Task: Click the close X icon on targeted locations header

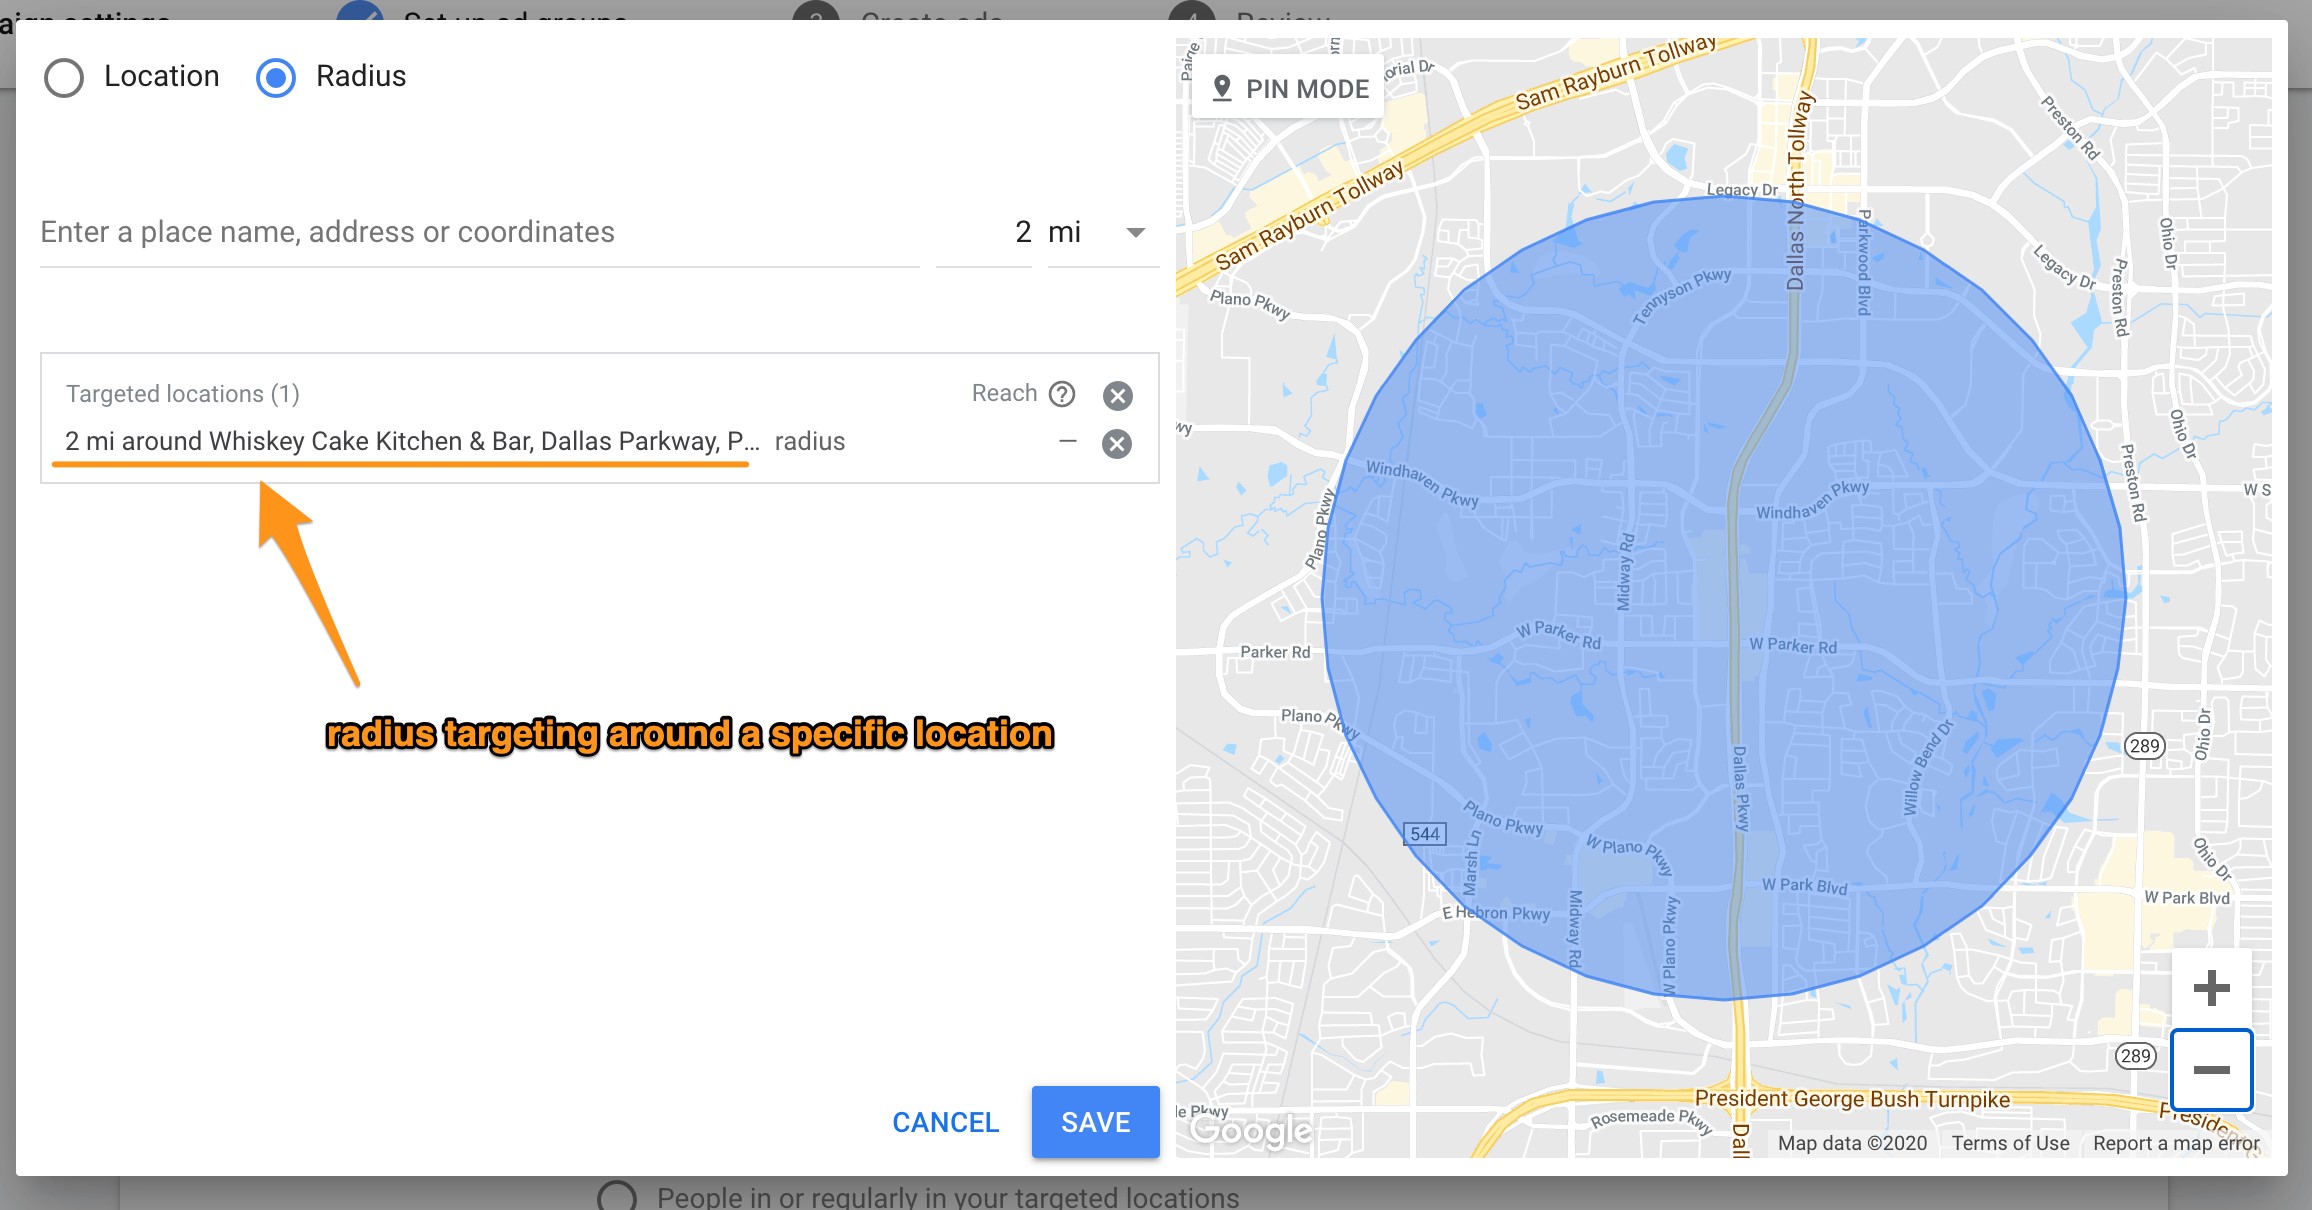Action: pyautogui.click(x=1119, y=395)
